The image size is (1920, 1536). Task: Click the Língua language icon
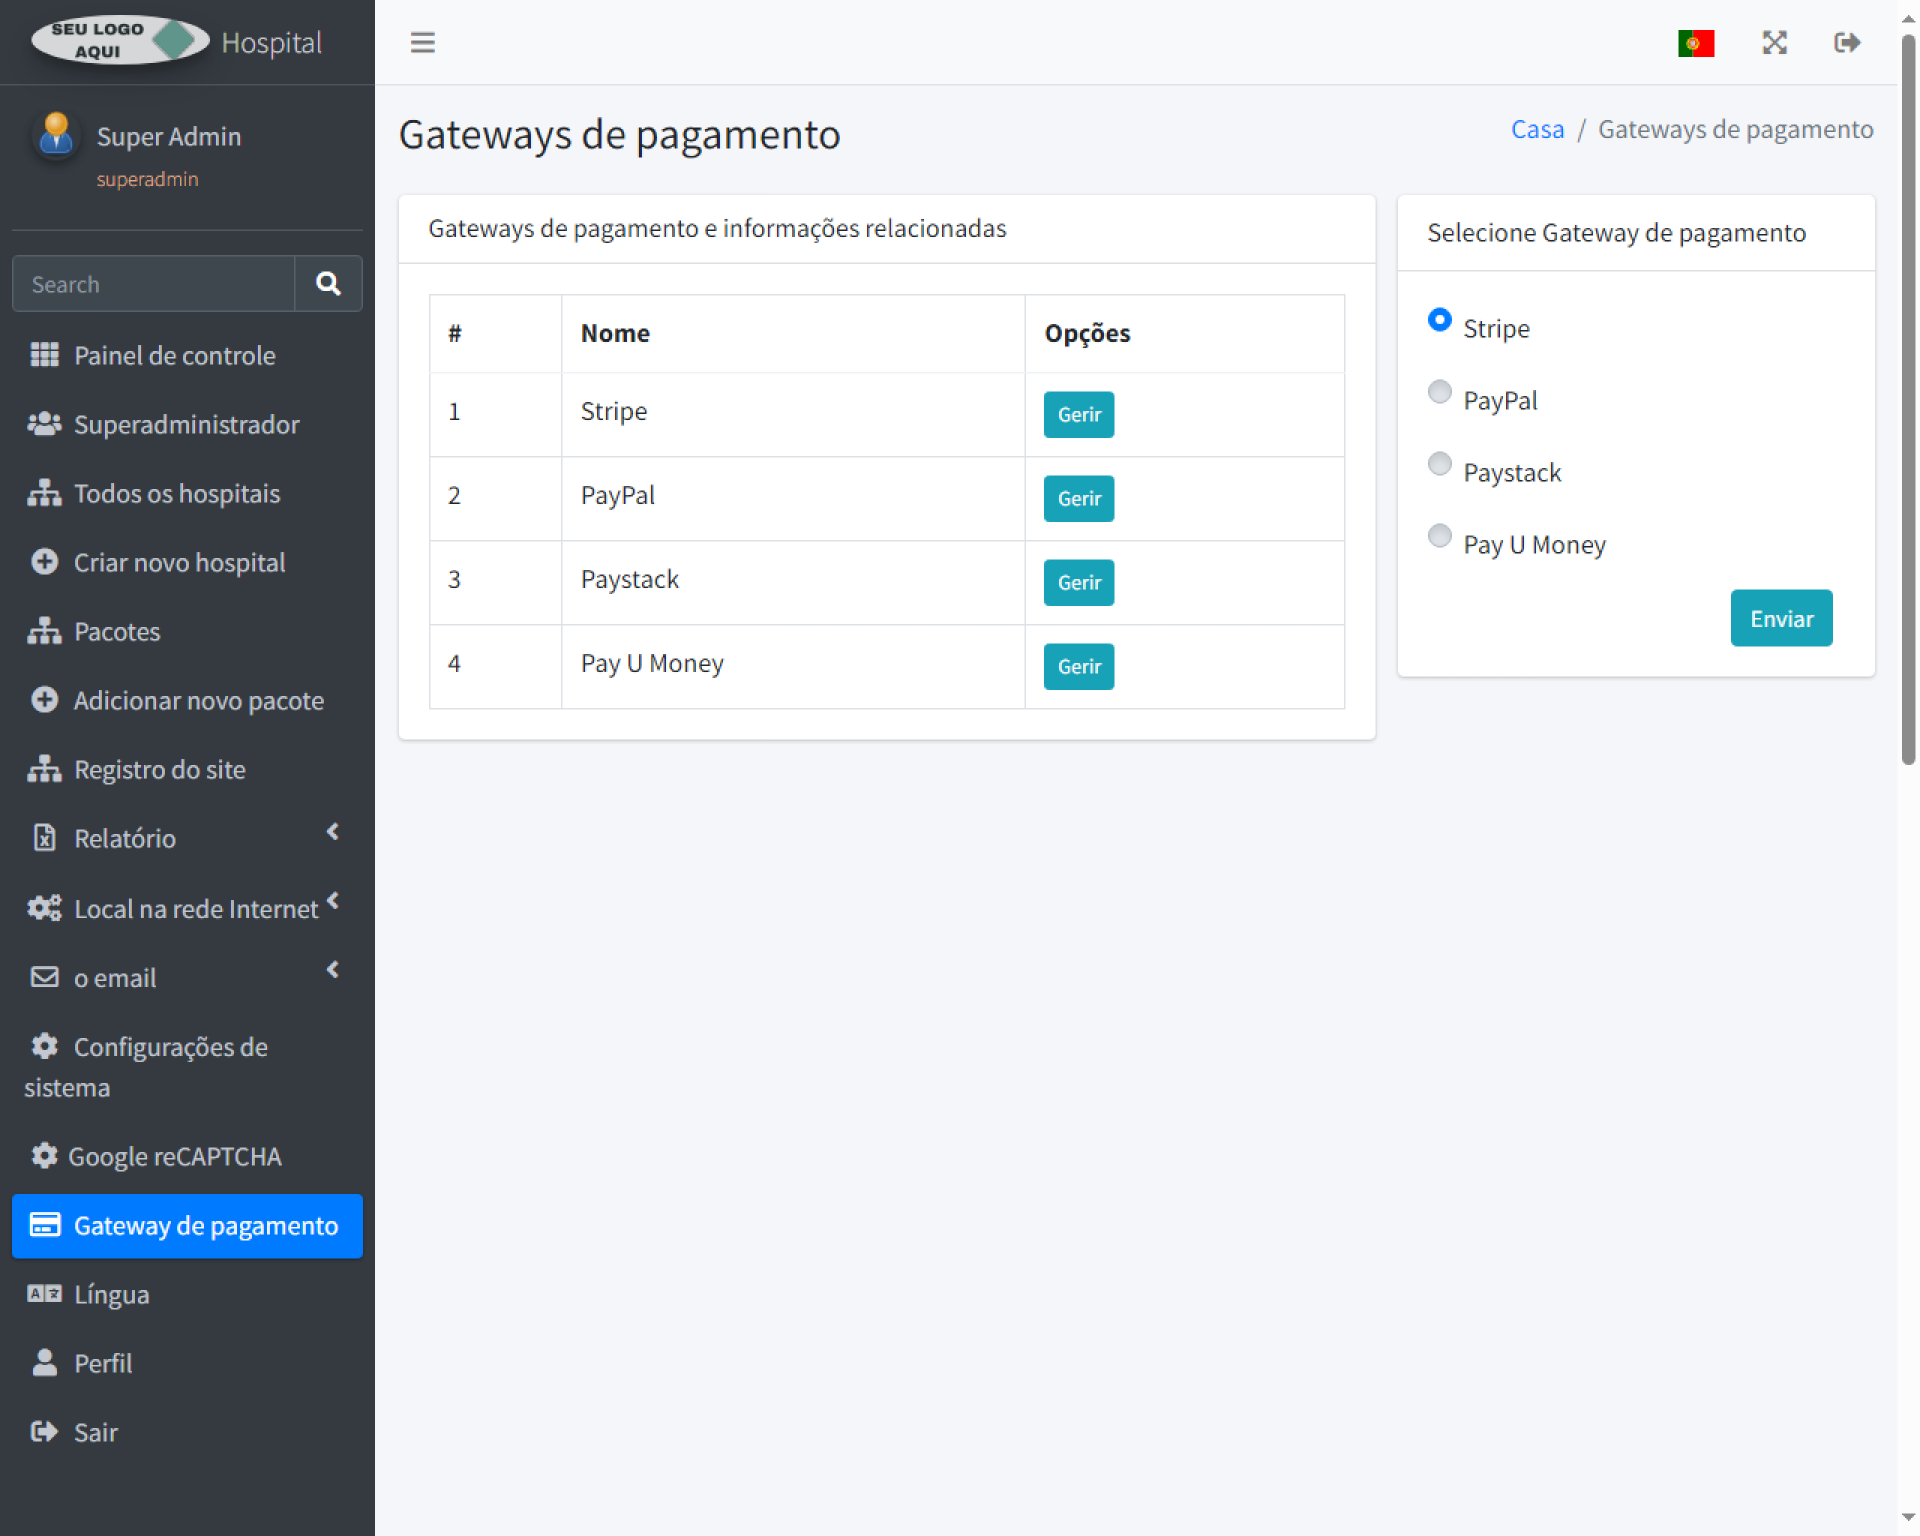click(x=44, y=1294)
